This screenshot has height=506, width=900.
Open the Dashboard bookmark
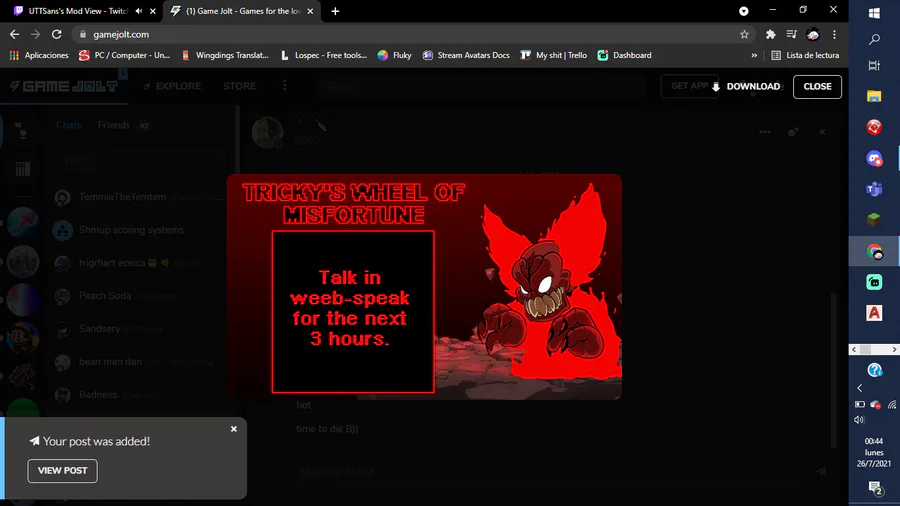pos(624,55)
